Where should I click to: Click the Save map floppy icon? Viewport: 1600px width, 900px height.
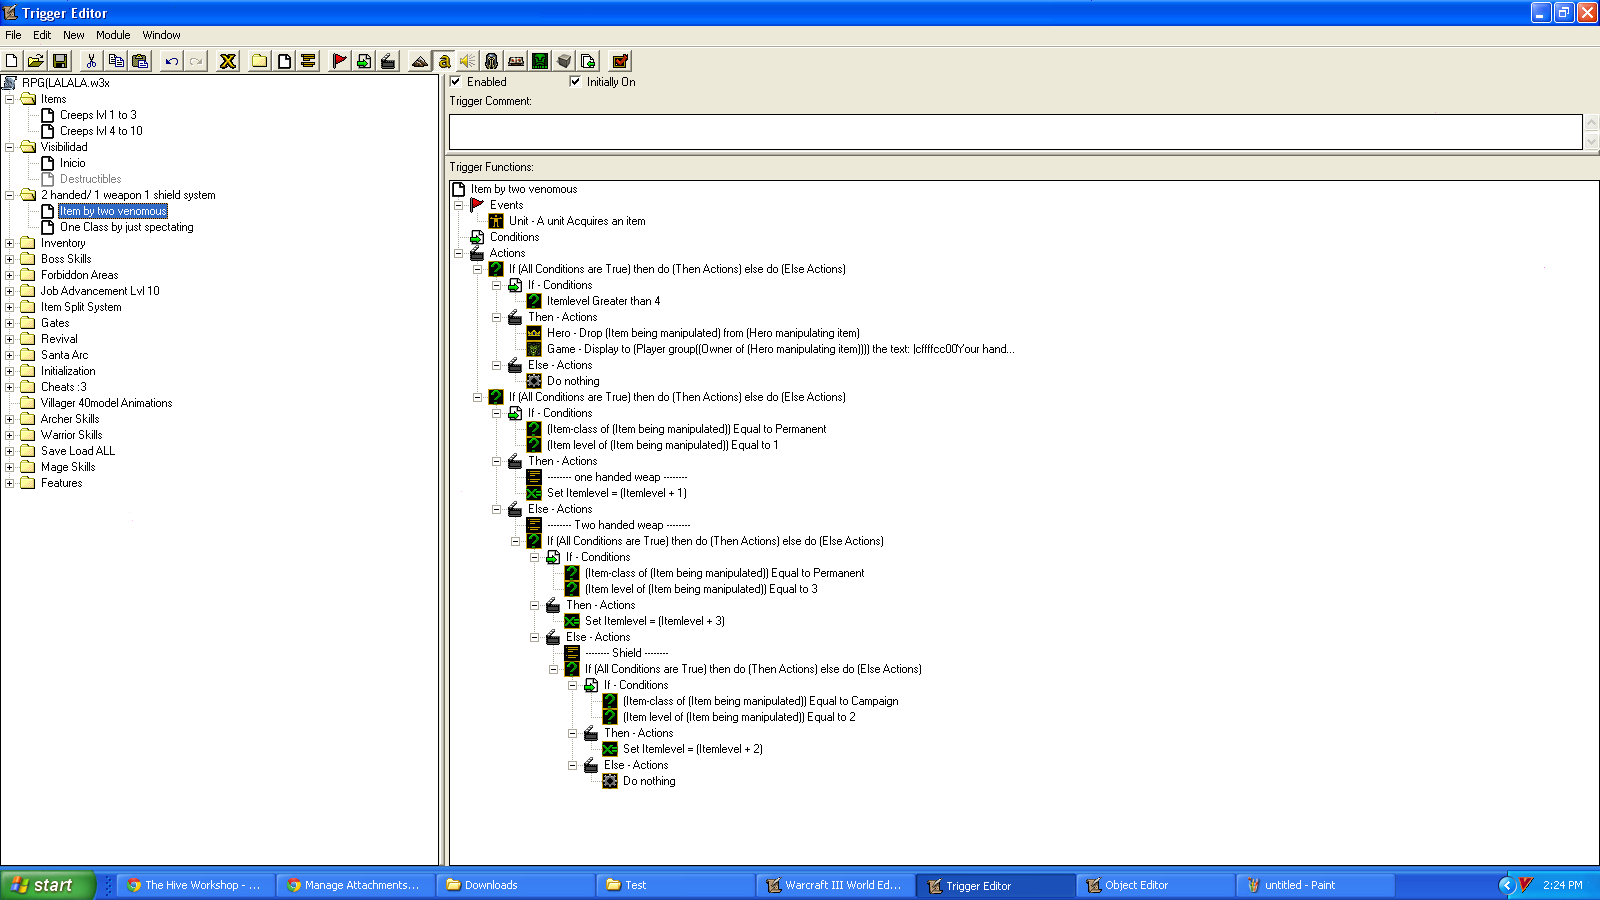(60, 61)
